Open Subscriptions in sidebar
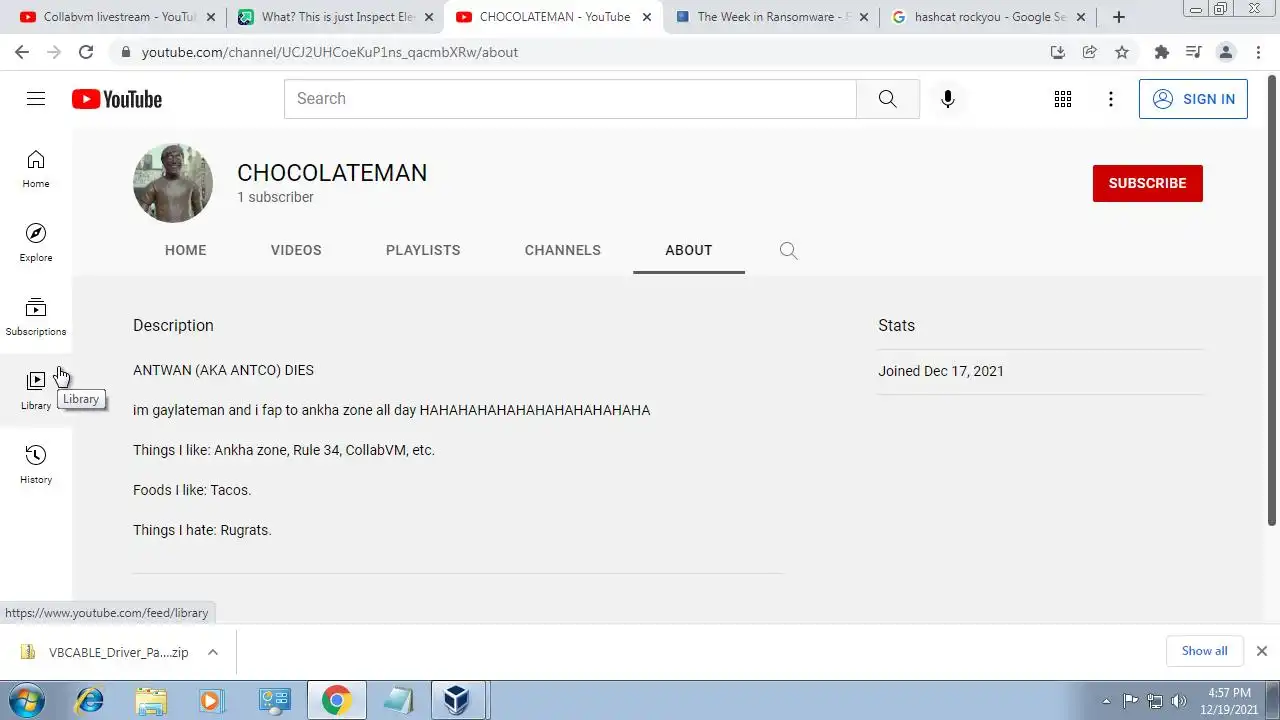The width and height of the screenshot is (1280, 720). click(36, 317)
